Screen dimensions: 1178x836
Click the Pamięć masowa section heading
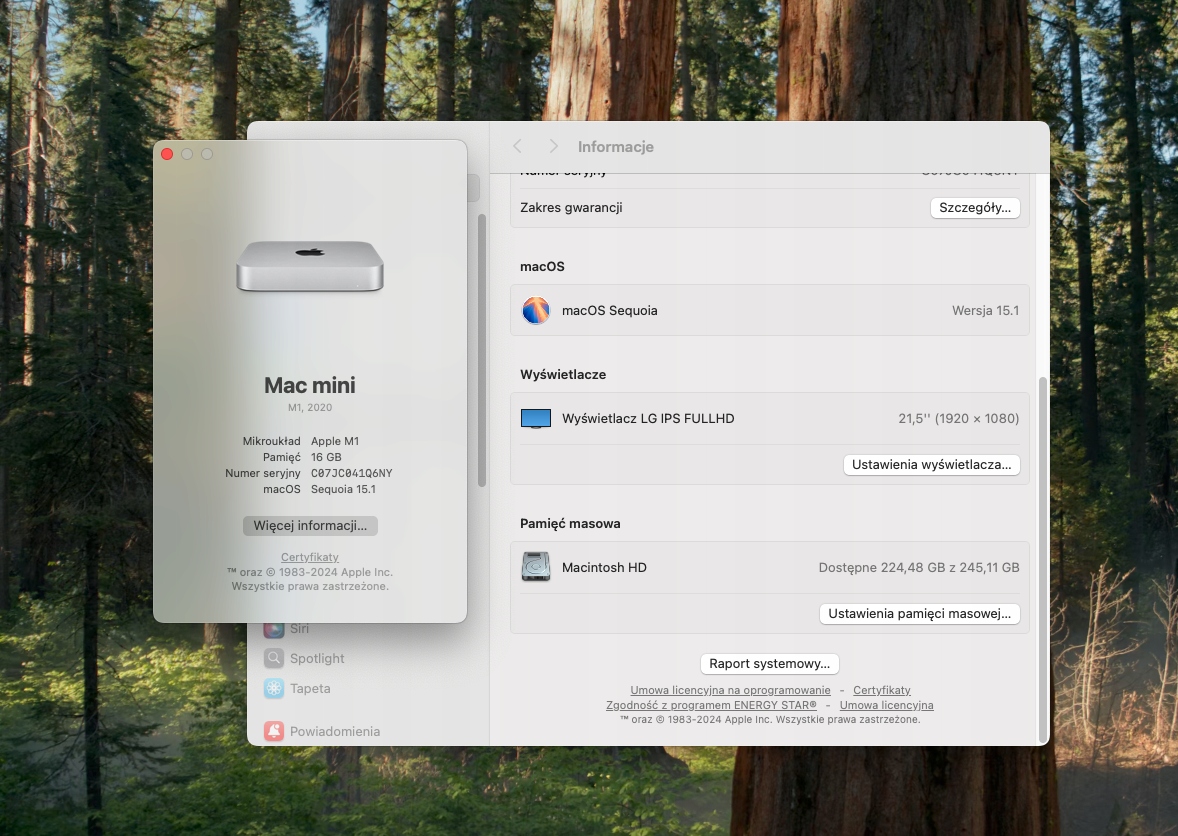click(x=570, y=524)
